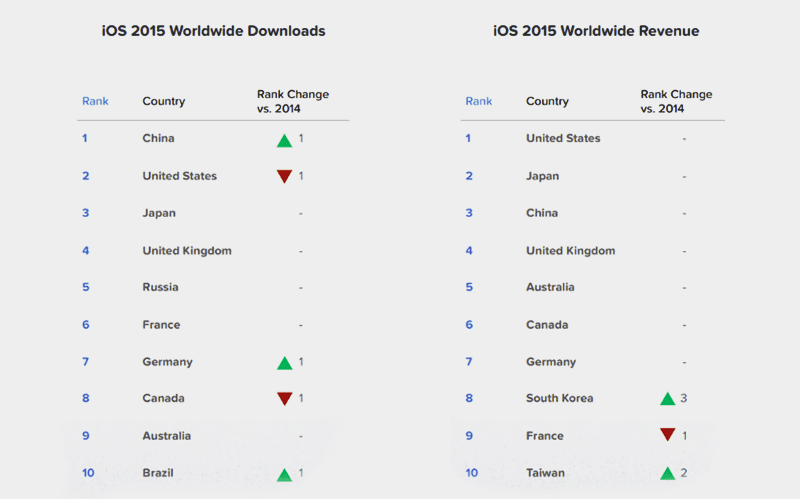
Task: Select Brazil in Downloads table
Action: [x=158, y=473]
